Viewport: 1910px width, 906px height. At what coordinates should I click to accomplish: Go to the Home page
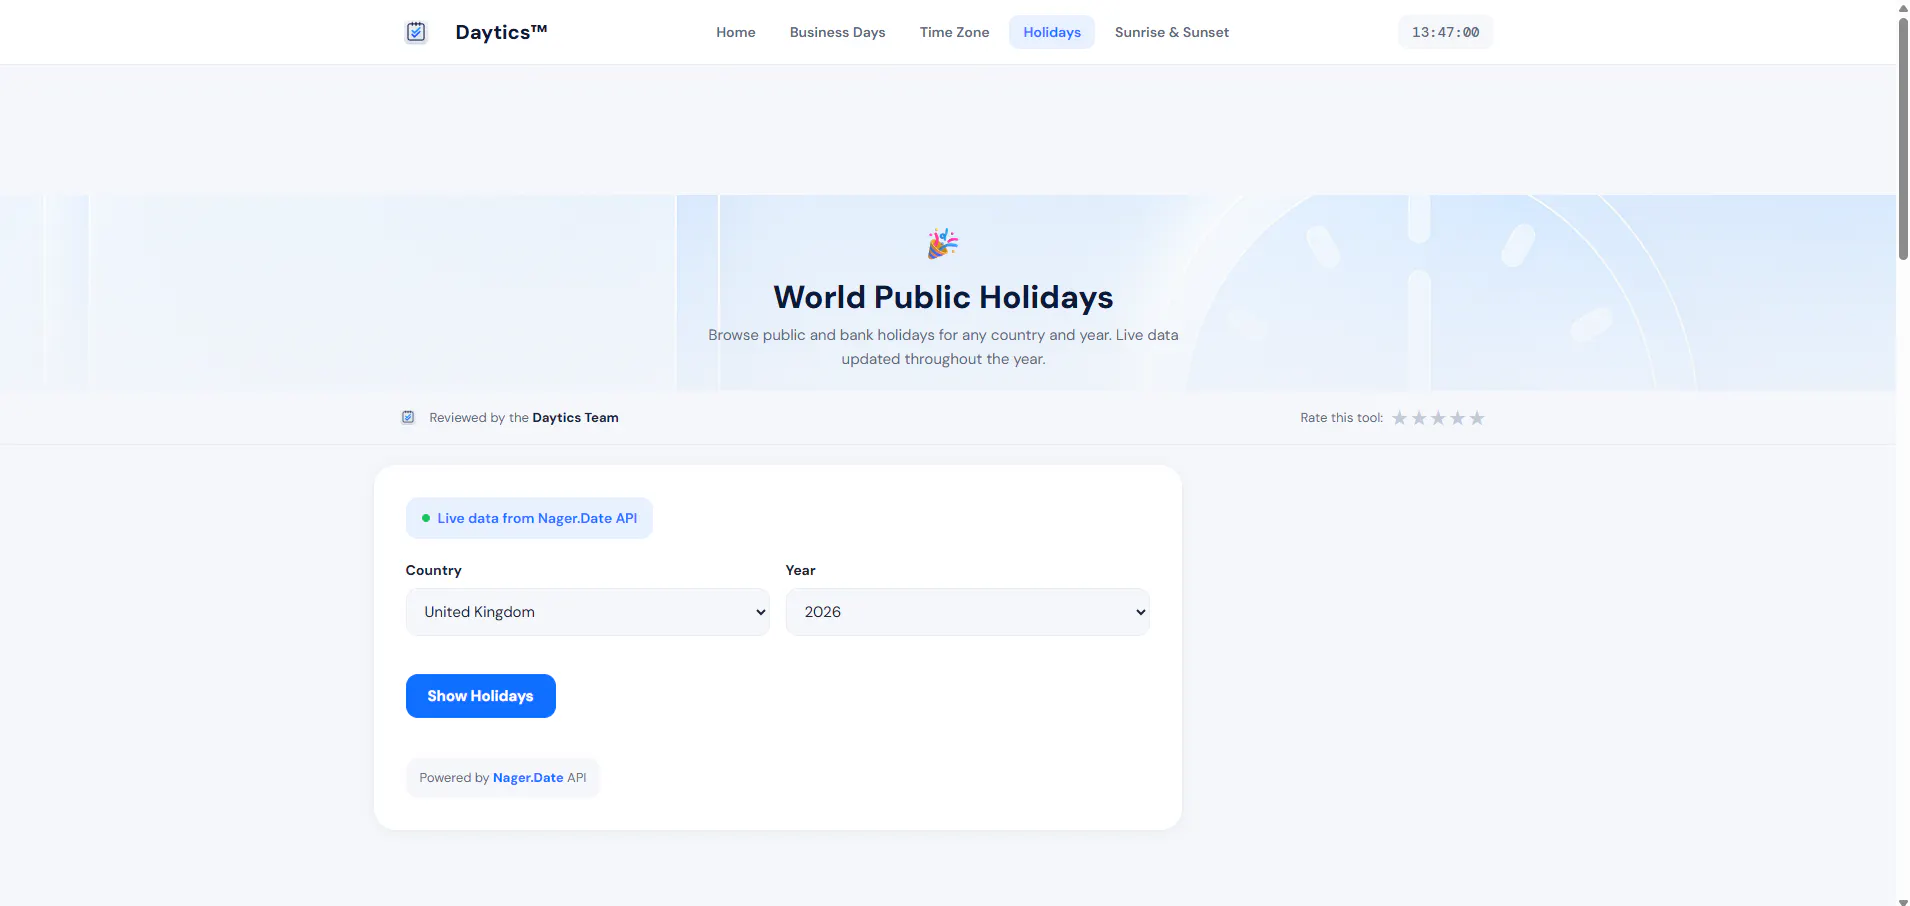[x=736, y=32]
